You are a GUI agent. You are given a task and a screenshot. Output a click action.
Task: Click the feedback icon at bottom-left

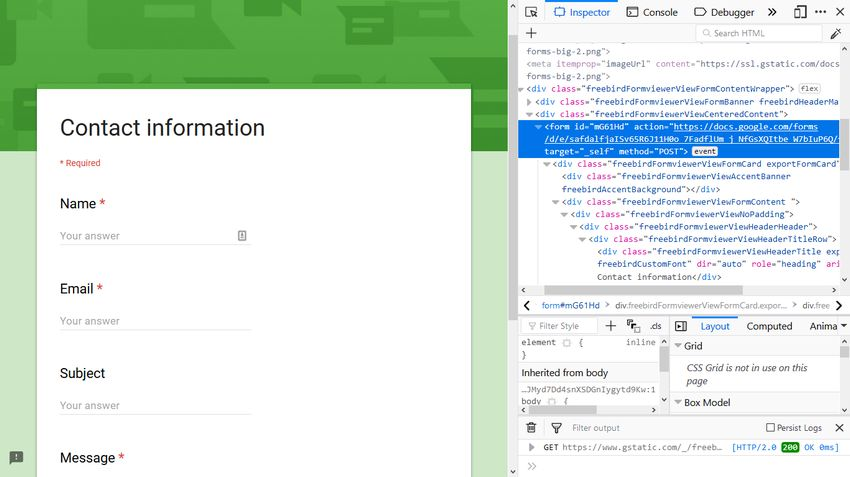coord(16,457)
